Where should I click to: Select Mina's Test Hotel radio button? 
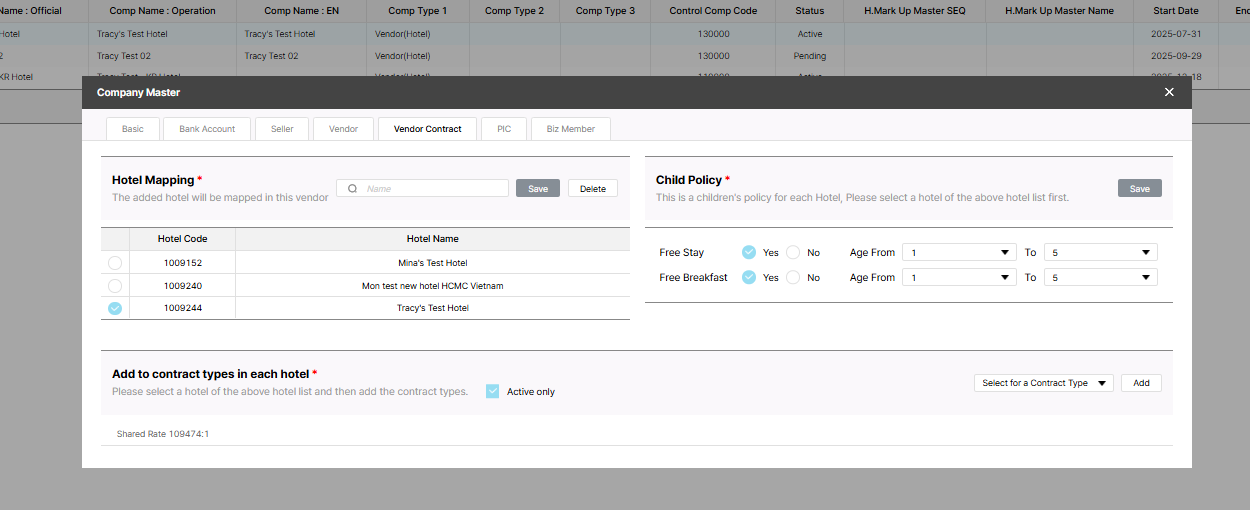(x=115, y=263)
